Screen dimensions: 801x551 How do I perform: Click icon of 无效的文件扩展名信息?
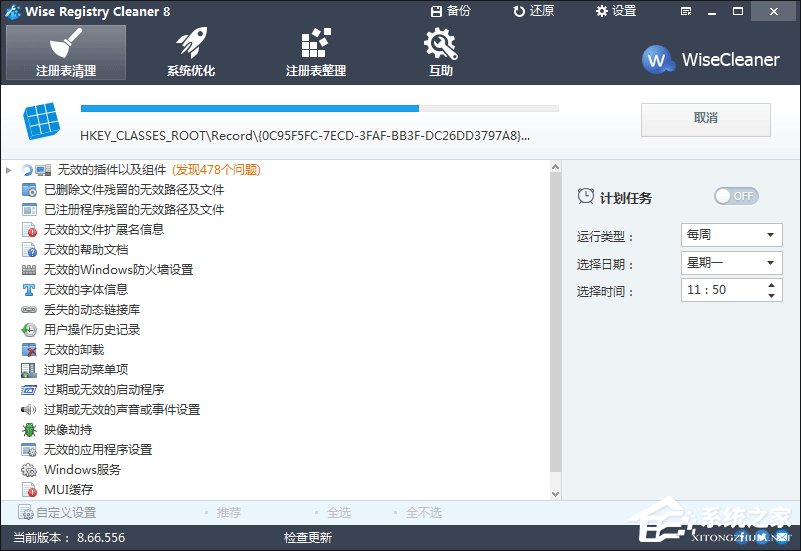[29, 230]
